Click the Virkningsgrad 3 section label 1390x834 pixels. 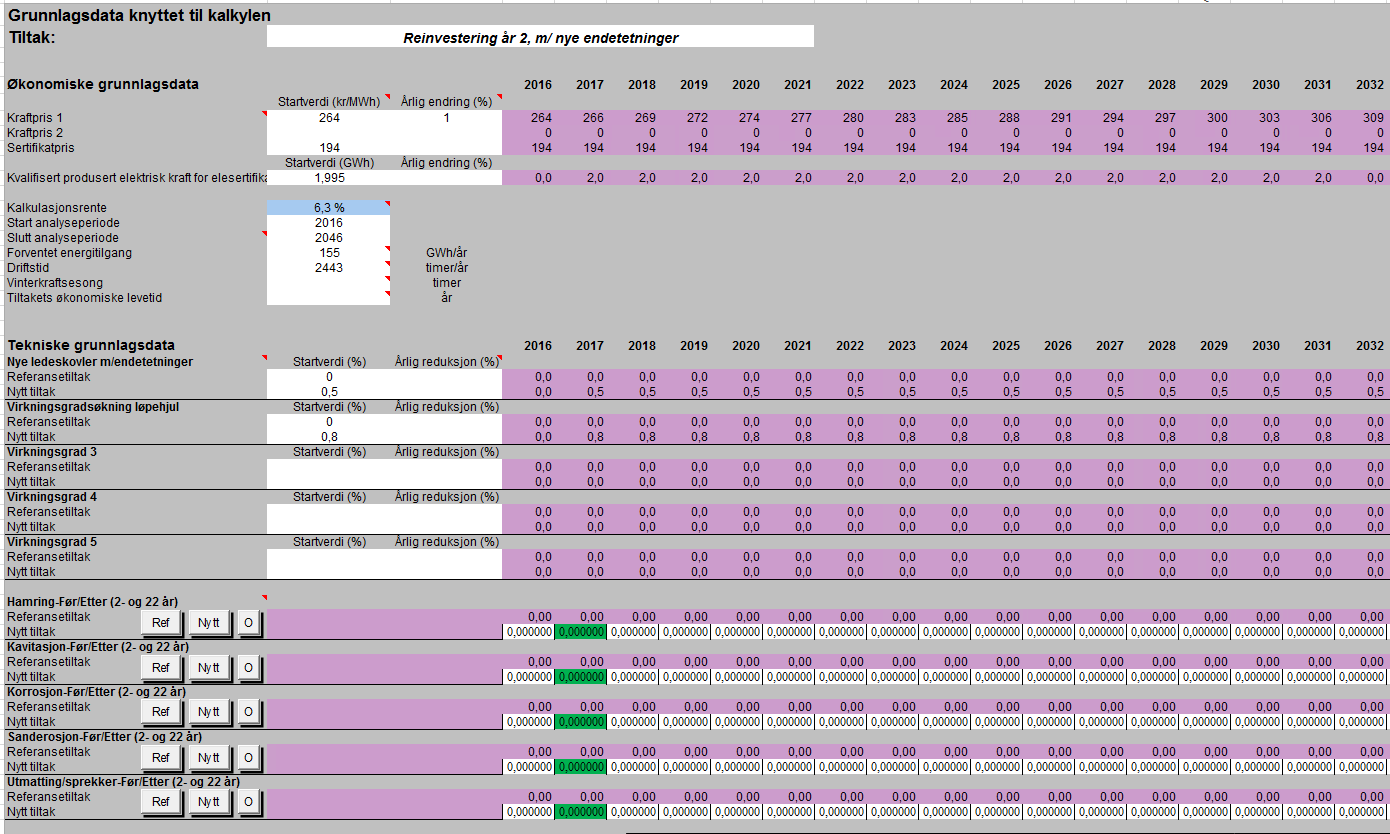(x=52, y=452)
